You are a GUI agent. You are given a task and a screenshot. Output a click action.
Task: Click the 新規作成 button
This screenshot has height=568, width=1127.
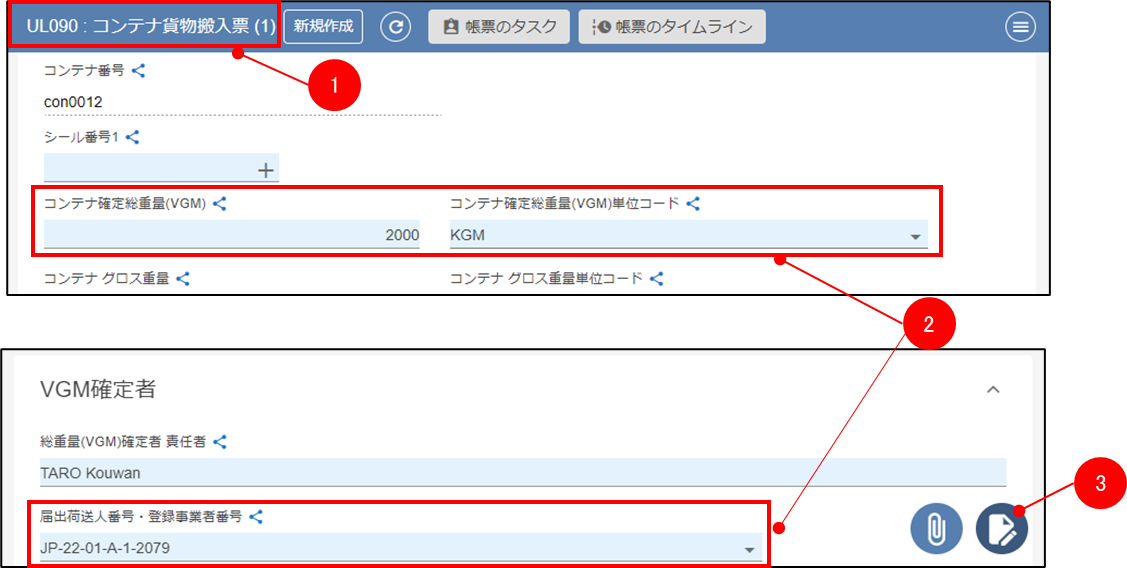[323, 27]
